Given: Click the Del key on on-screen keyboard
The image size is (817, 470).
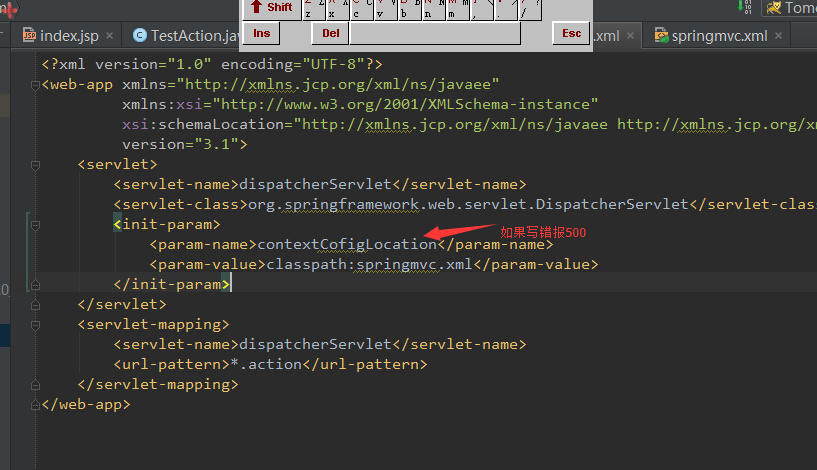Looking at the screenshot, I should pos(330,33).
